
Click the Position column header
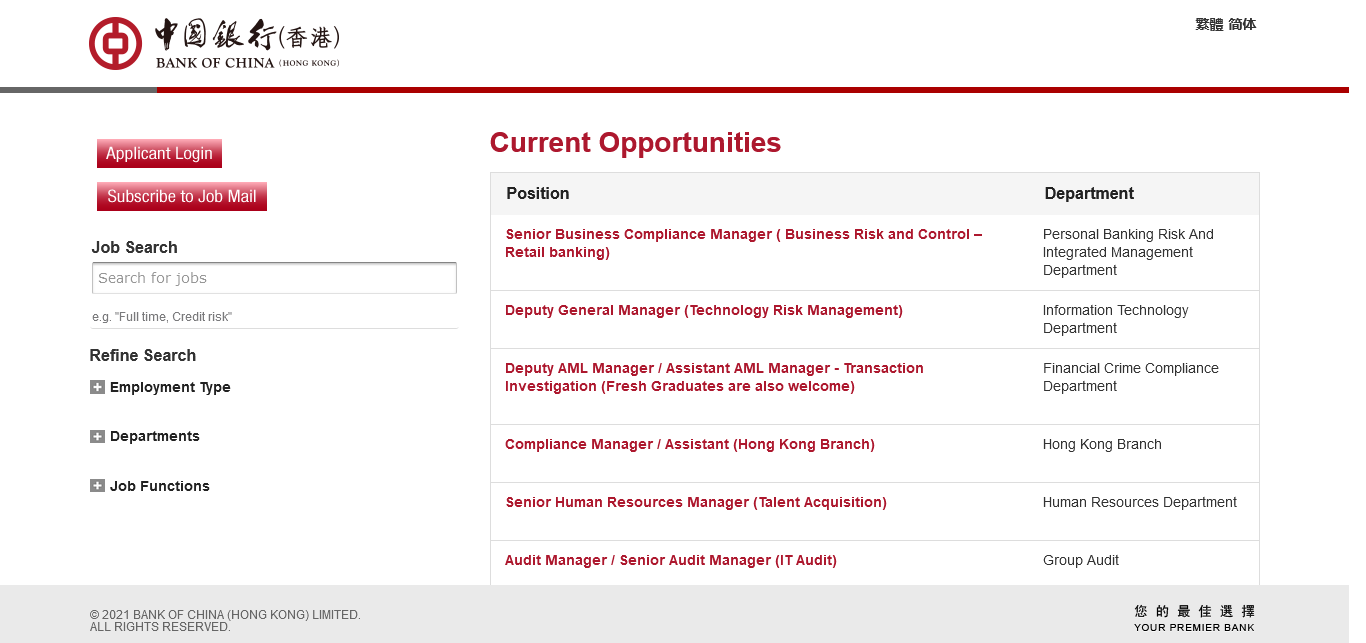537,194
